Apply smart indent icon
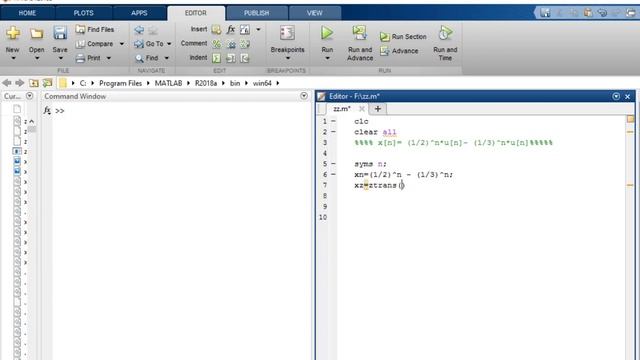640x360 pixels. click(216, 58)
